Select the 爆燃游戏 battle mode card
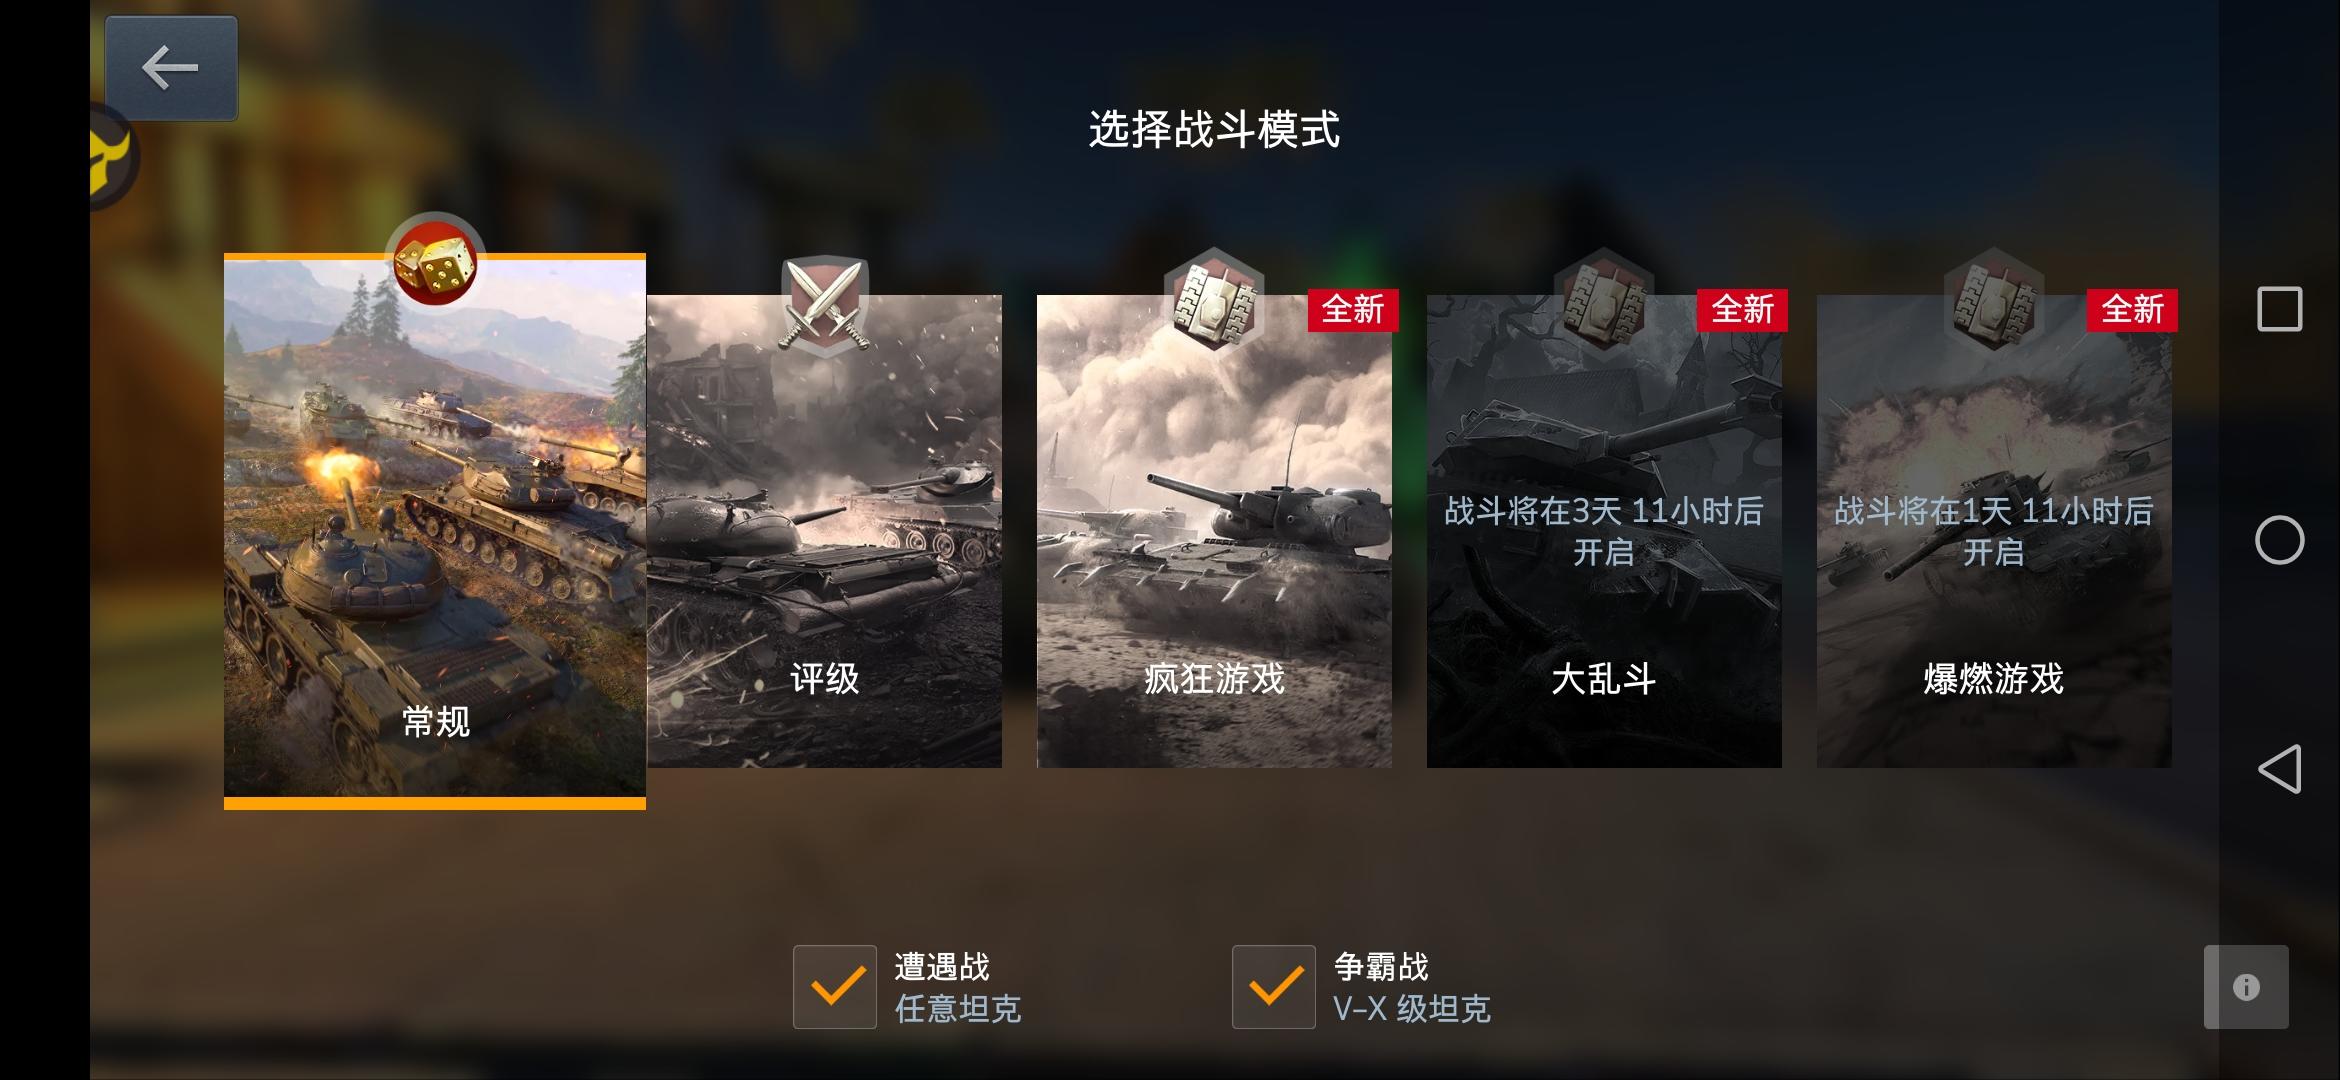2340x1080 pixels. click(x=1994, y=531)
